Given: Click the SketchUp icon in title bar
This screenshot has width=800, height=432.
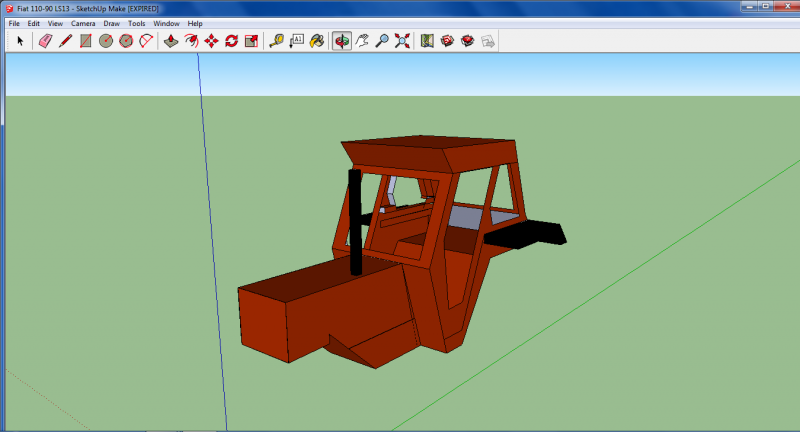Looking at the screenshot, I should [9, 9].
